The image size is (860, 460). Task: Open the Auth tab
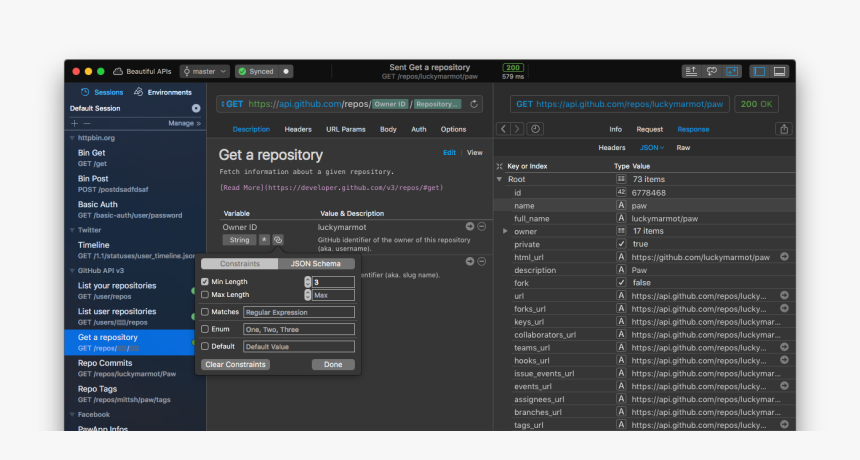418,129
